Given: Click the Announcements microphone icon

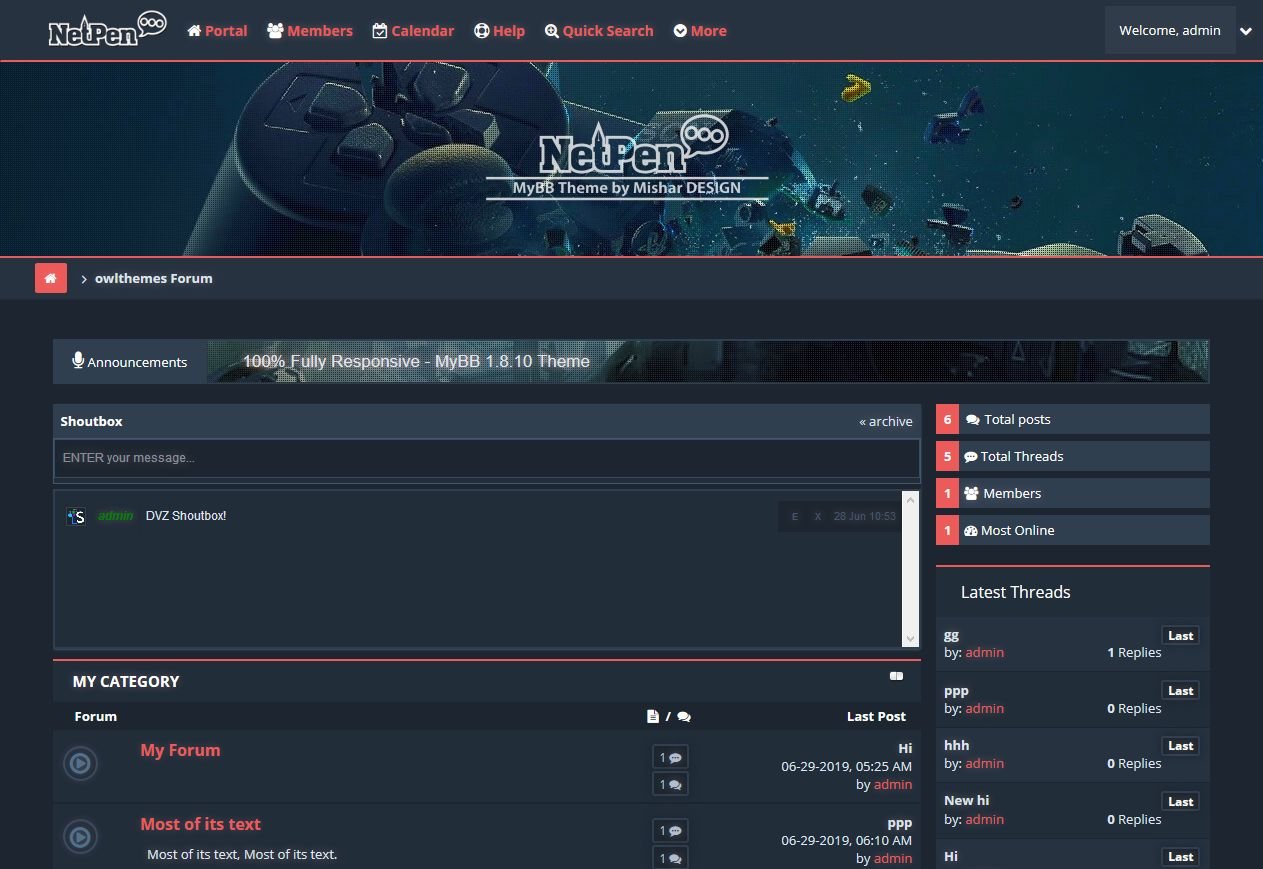Looking at the screenshot, I should coord(78,360).
